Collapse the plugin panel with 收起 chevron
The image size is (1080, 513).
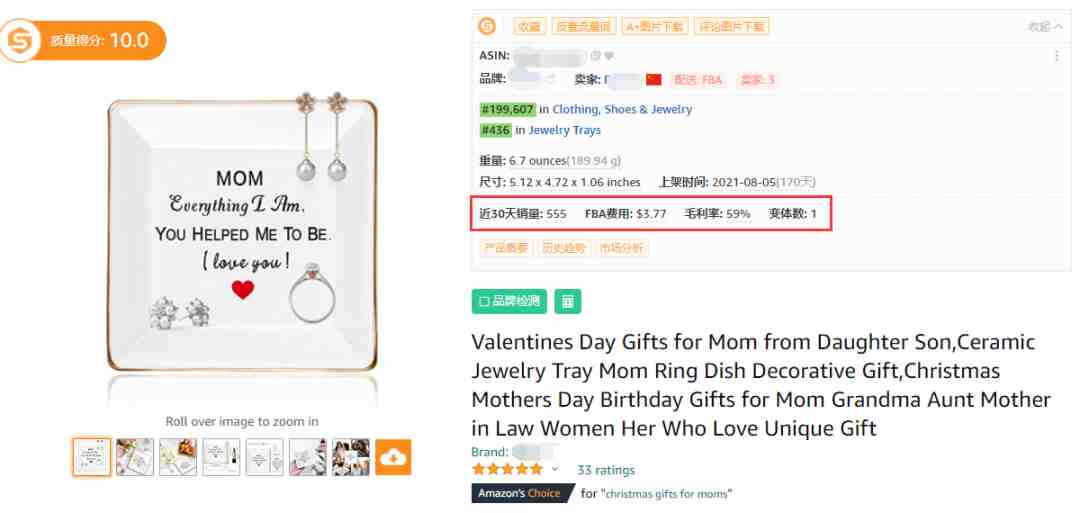pyautogui.click(x=1048, y=27)
